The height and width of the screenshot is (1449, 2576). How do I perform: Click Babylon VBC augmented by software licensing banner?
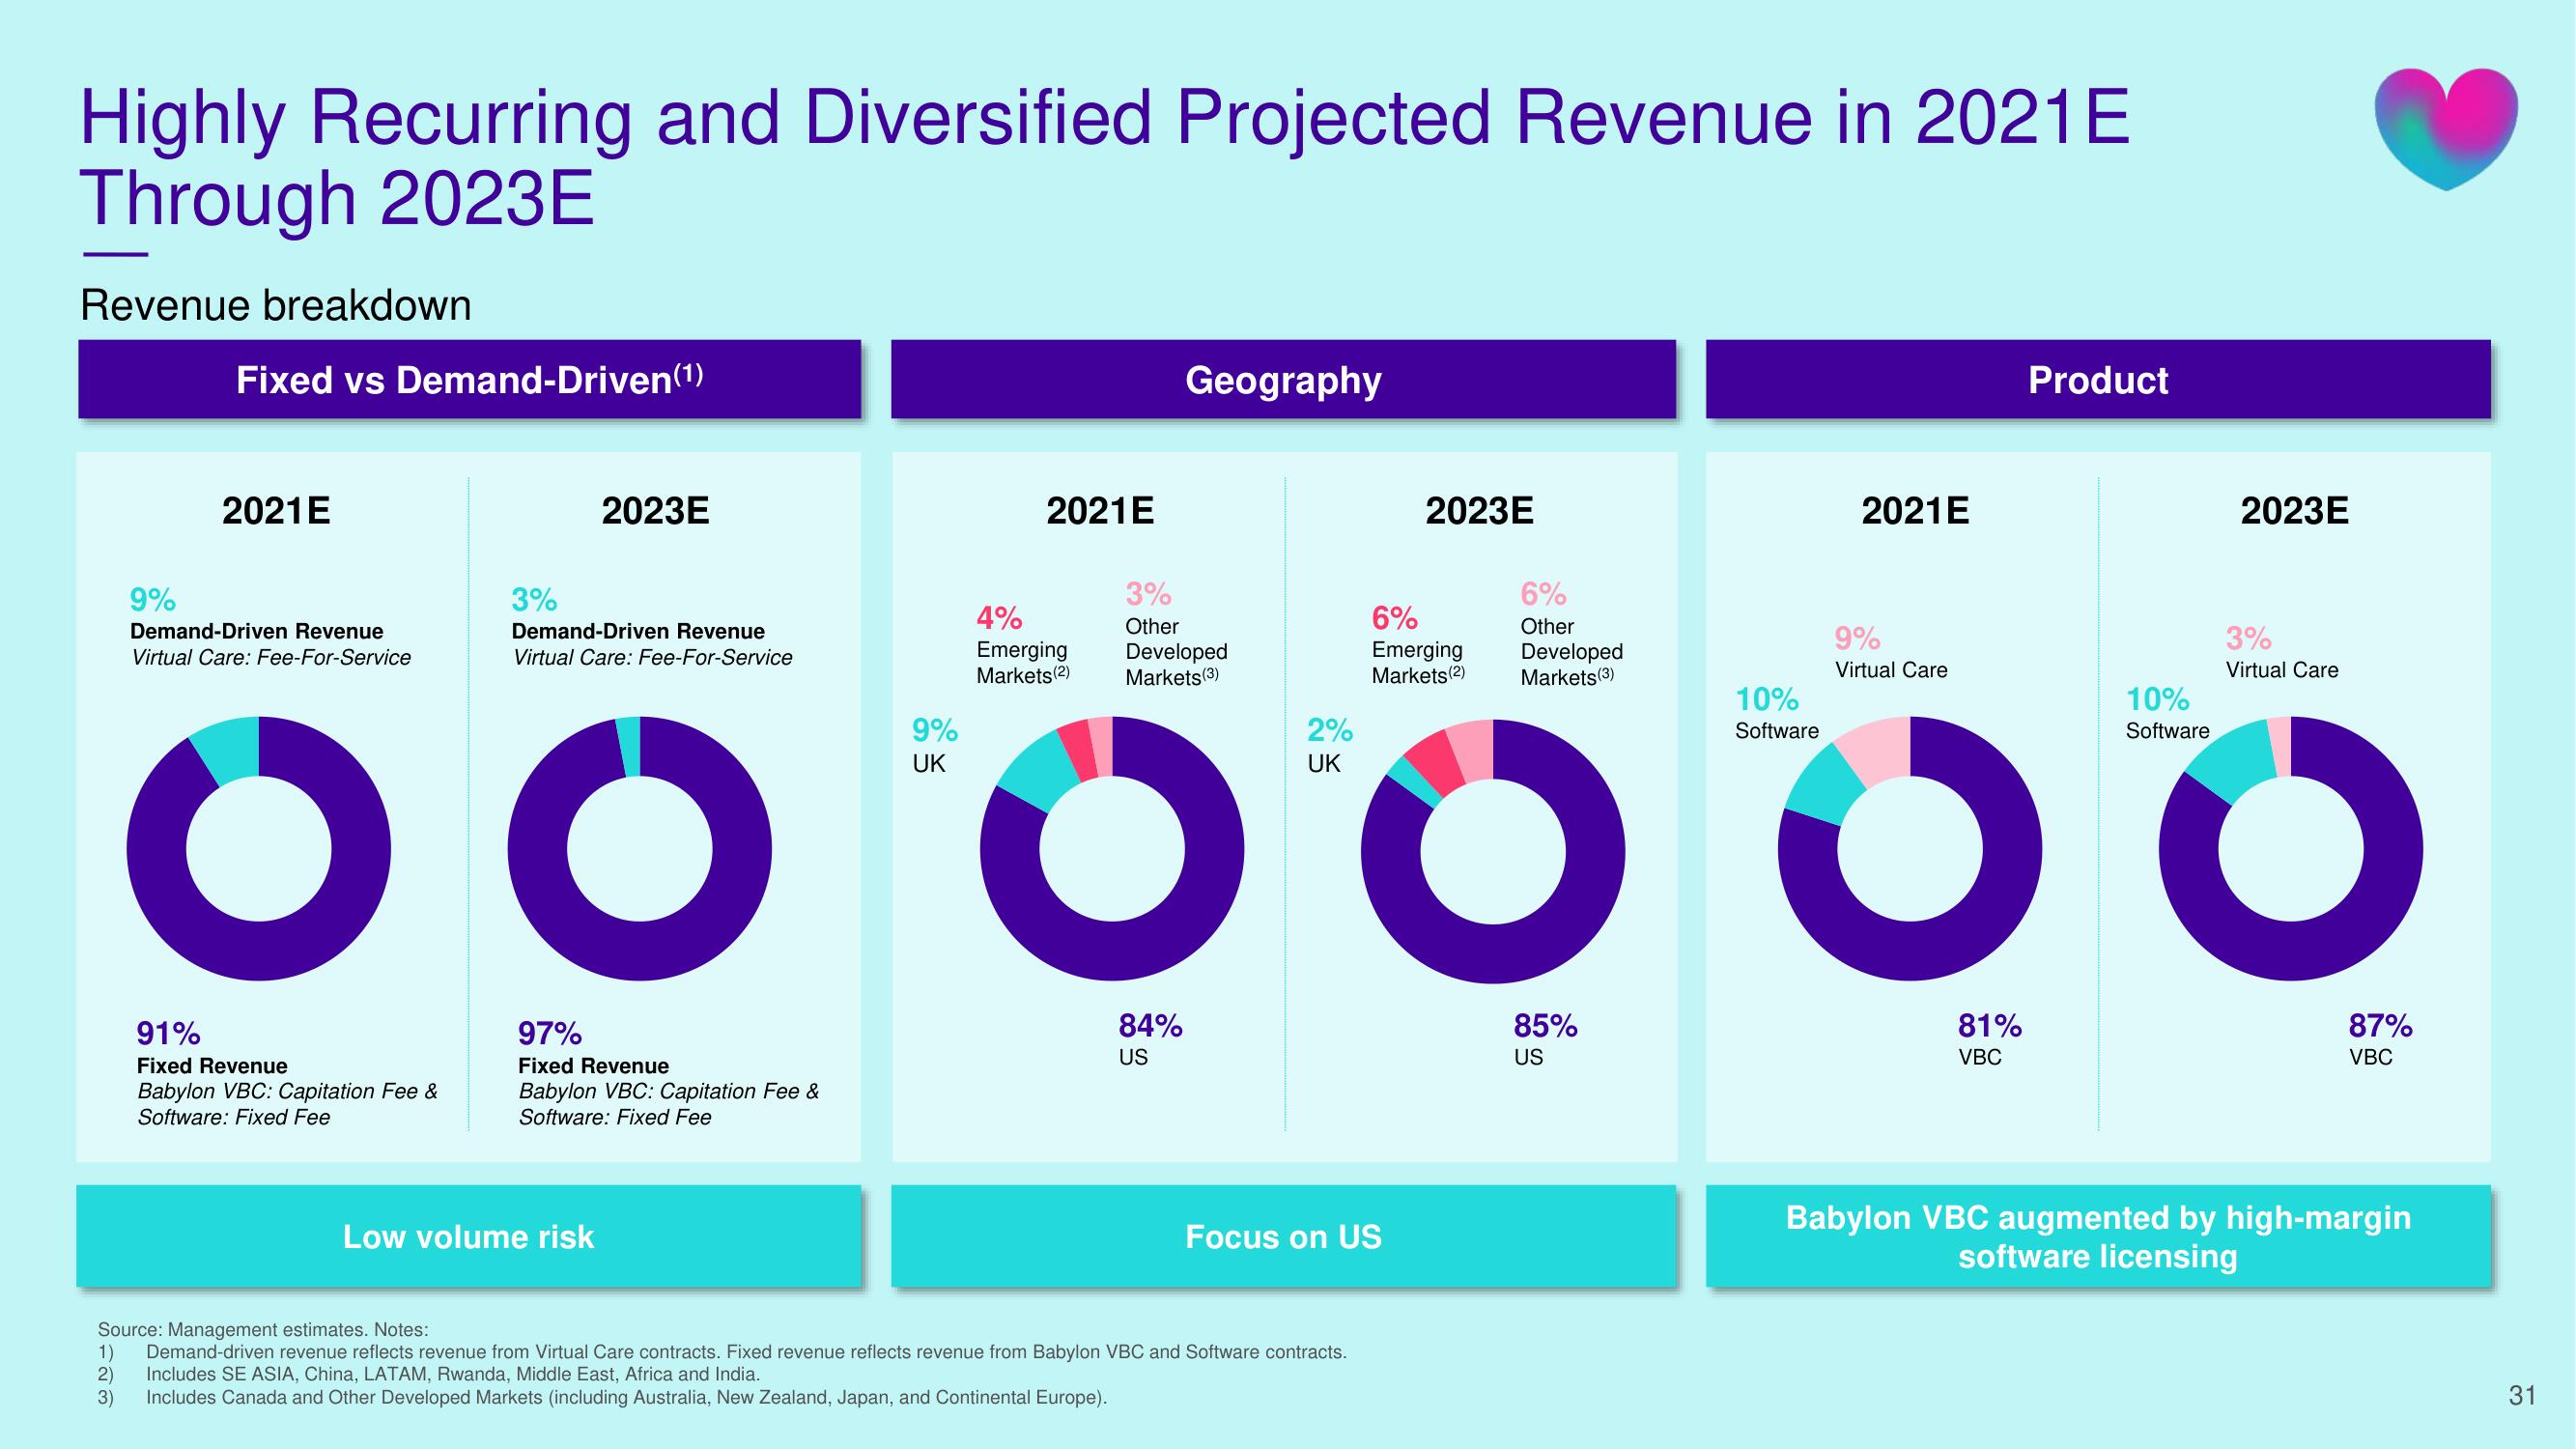coord(2098,1236)
